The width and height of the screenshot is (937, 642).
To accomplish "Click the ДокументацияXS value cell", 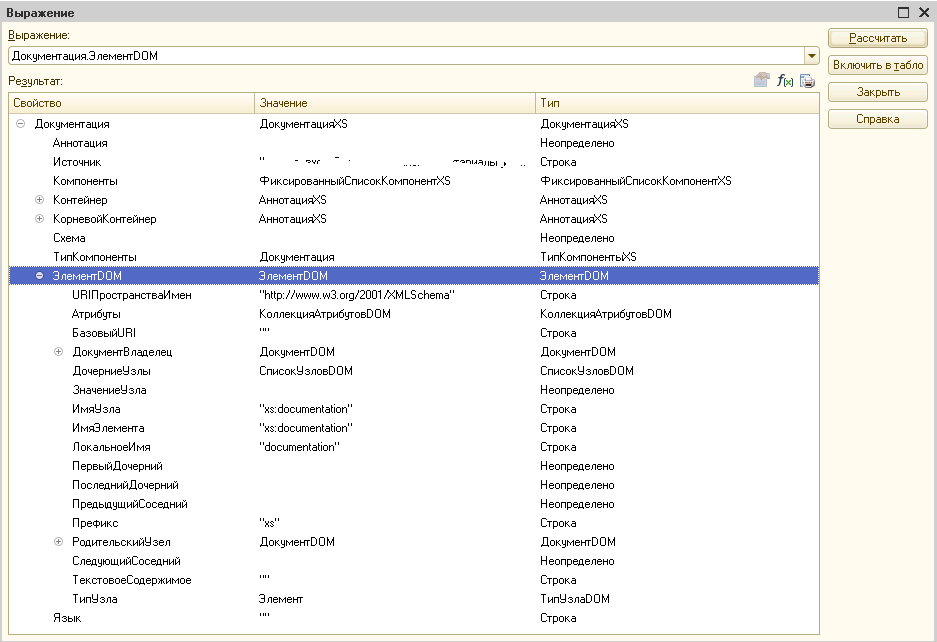I will click(304, 124).
